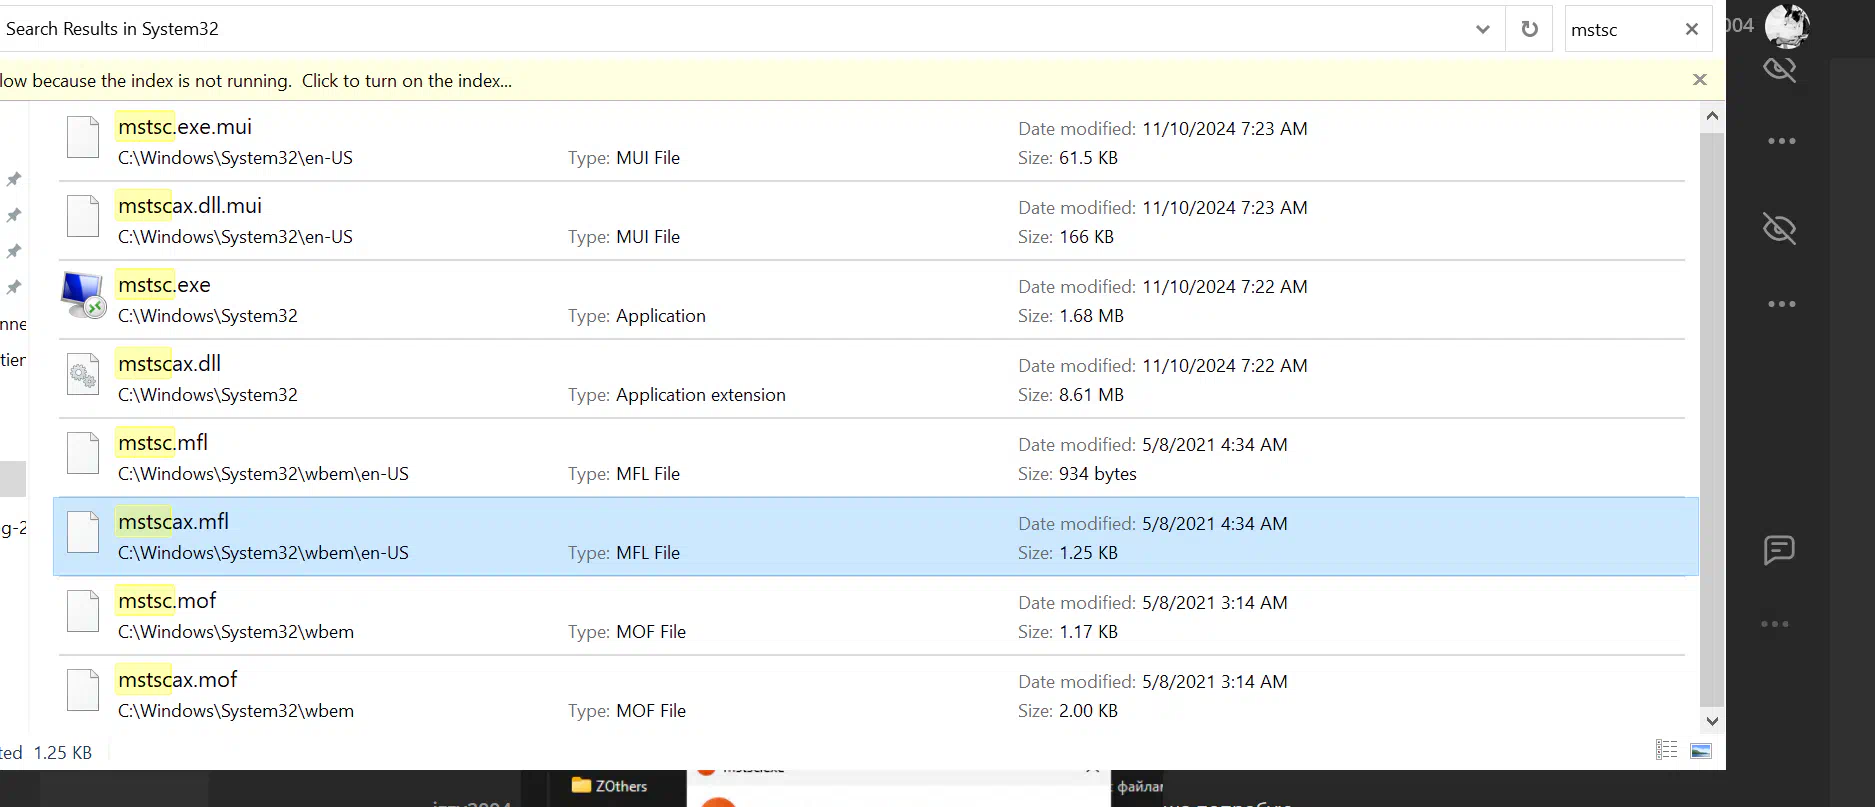Click the scrollbar down arrow
The image size is (1875, 807).
(1712, 721)
